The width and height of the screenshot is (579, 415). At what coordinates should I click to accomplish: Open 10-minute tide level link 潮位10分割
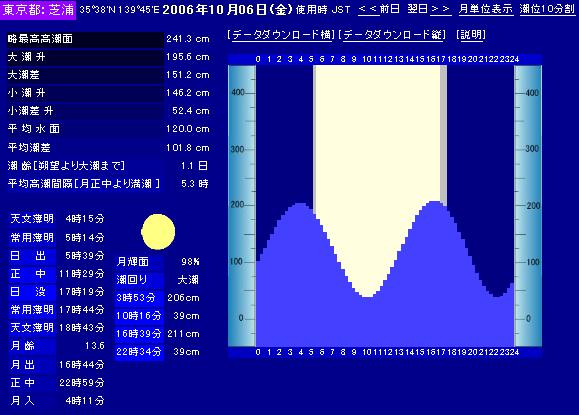[547, 9]
